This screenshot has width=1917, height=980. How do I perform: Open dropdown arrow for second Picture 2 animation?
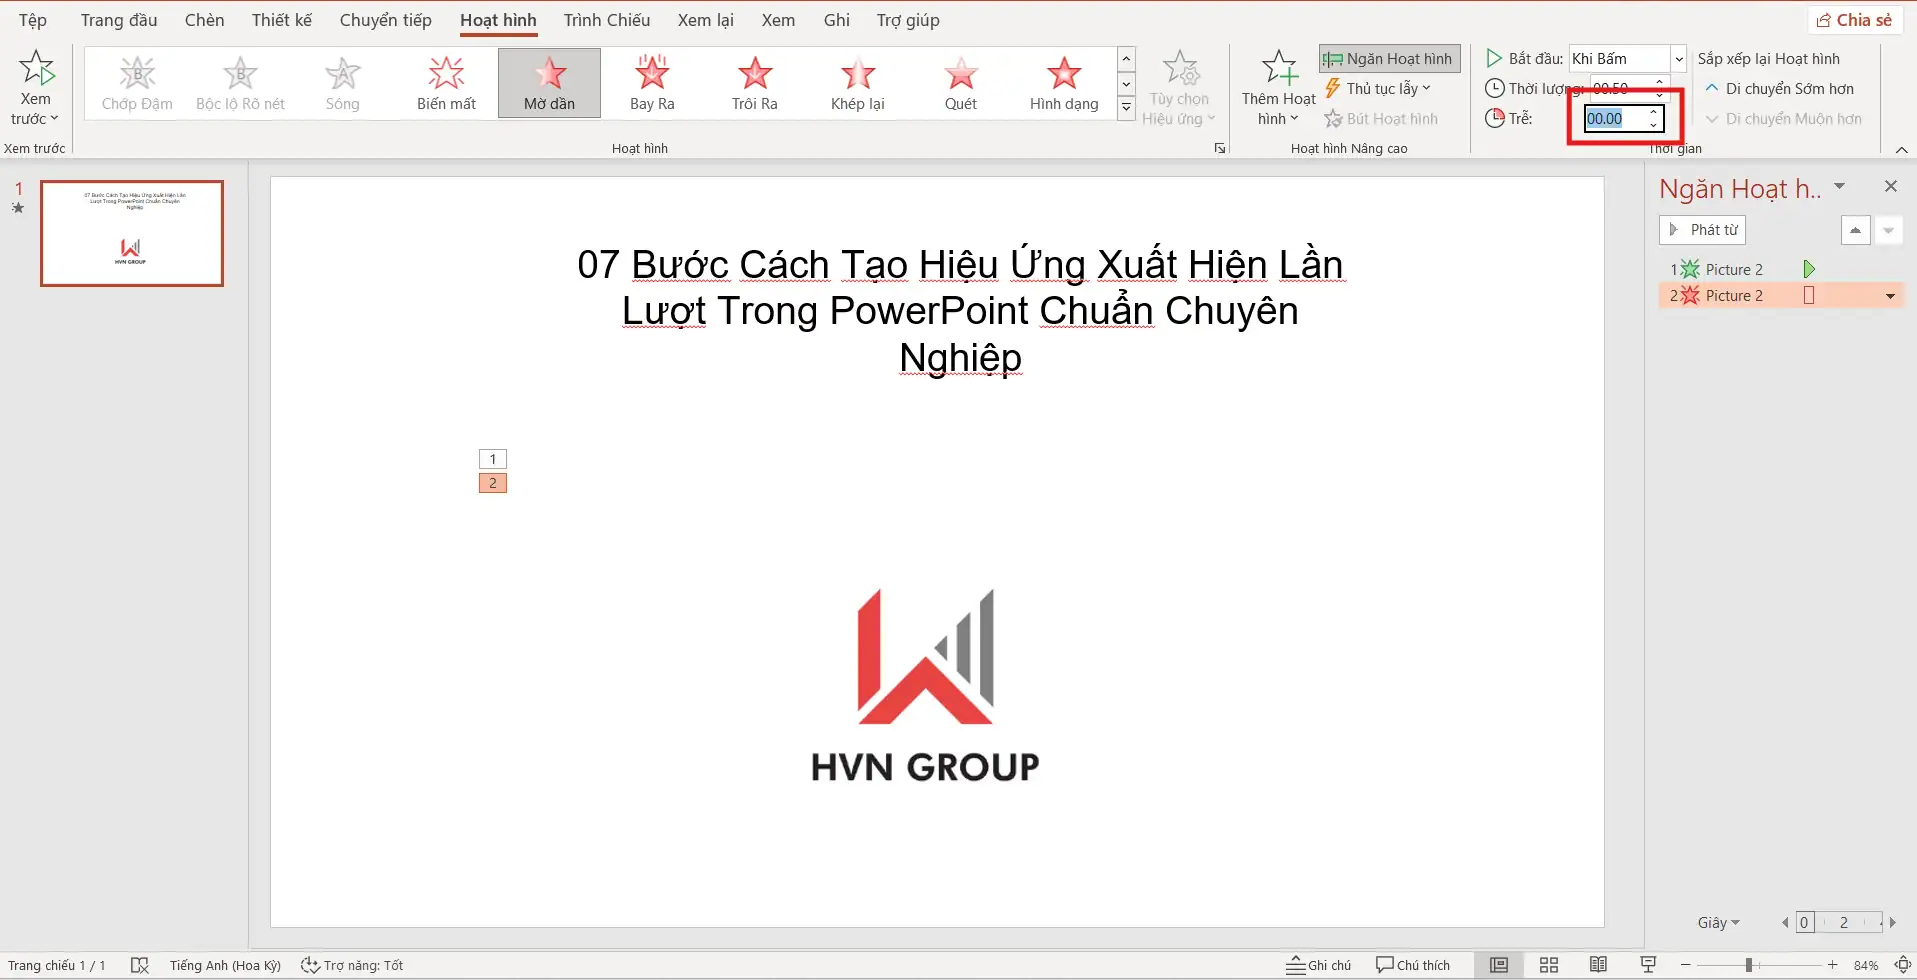(1889, 296)
